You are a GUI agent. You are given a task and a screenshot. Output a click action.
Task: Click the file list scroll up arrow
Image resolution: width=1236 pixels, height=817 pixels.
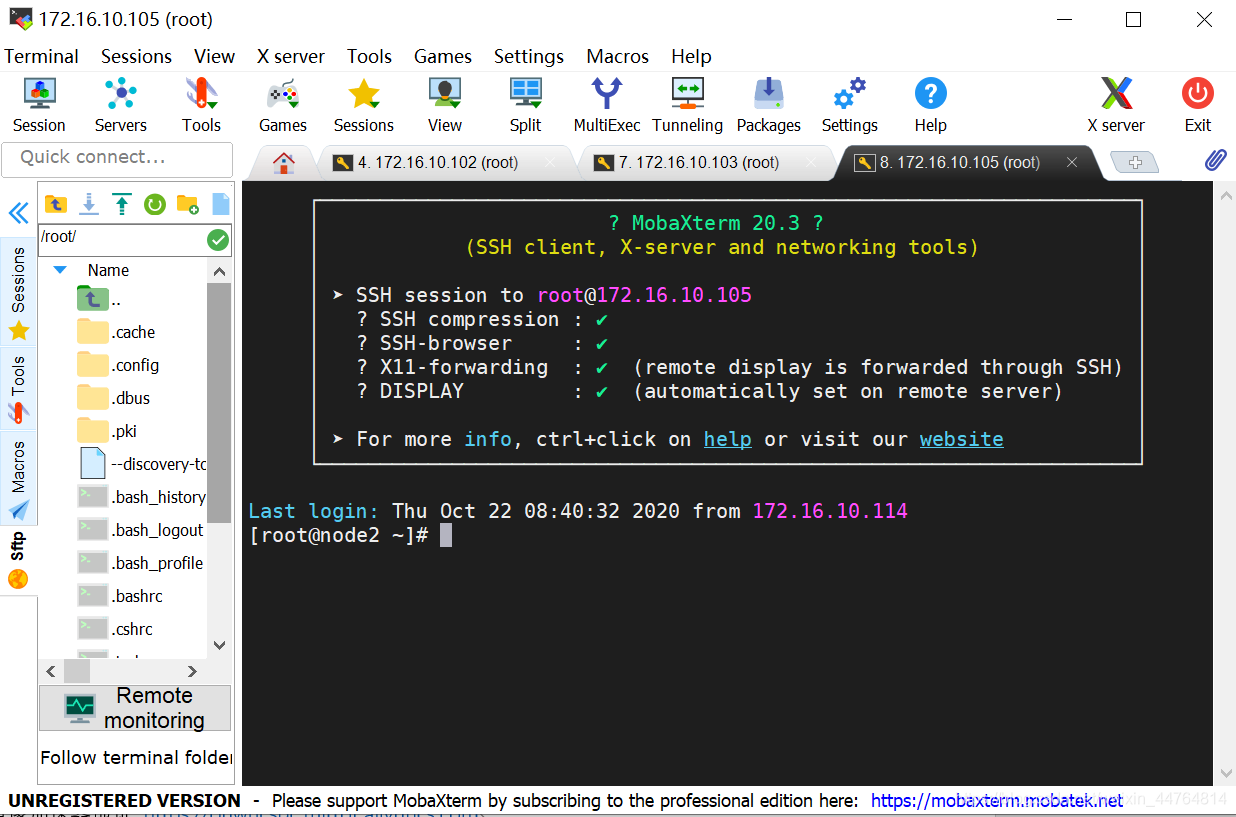[220, 270]
